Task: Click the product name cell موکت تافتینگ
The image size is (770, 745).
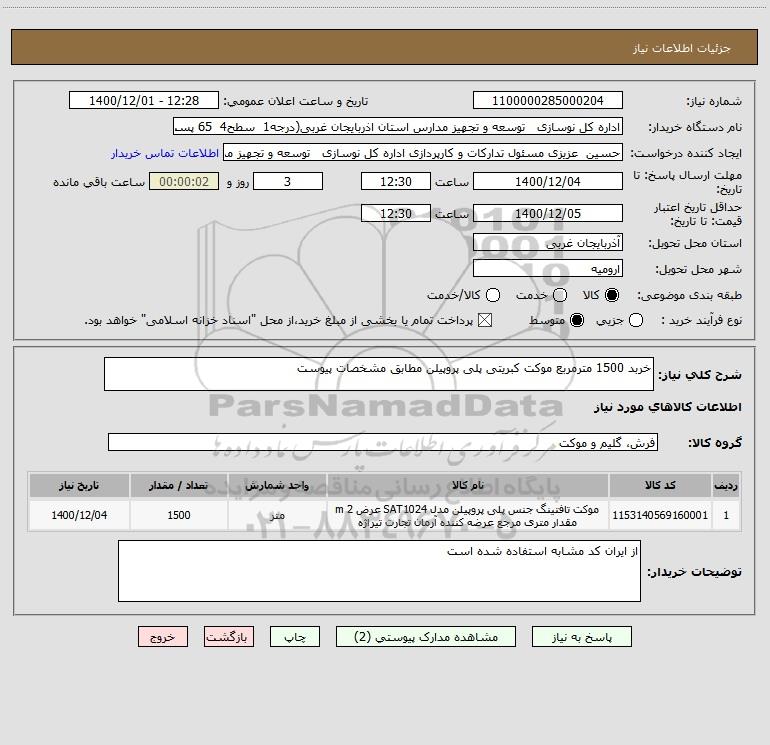Action: [468, 515]
